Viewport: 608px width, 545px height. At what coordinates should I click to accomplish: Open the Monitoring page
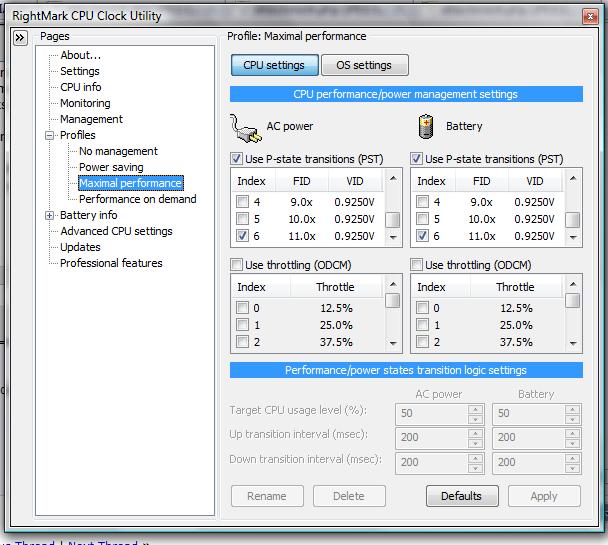point(85,103)
